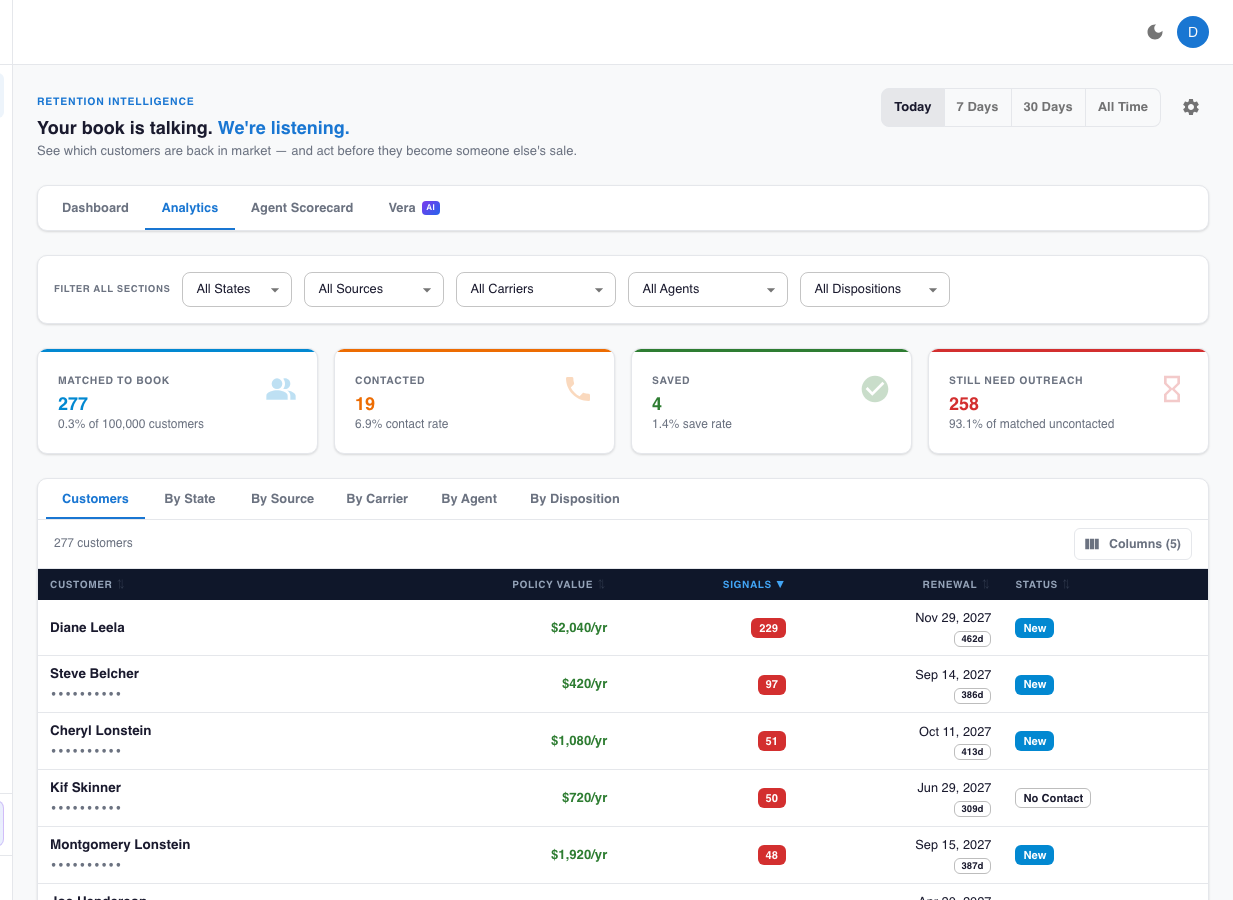Viewport: 1233px width, 900px height.
Task: Click the 97 signals badge
Action: click(772, 685)
